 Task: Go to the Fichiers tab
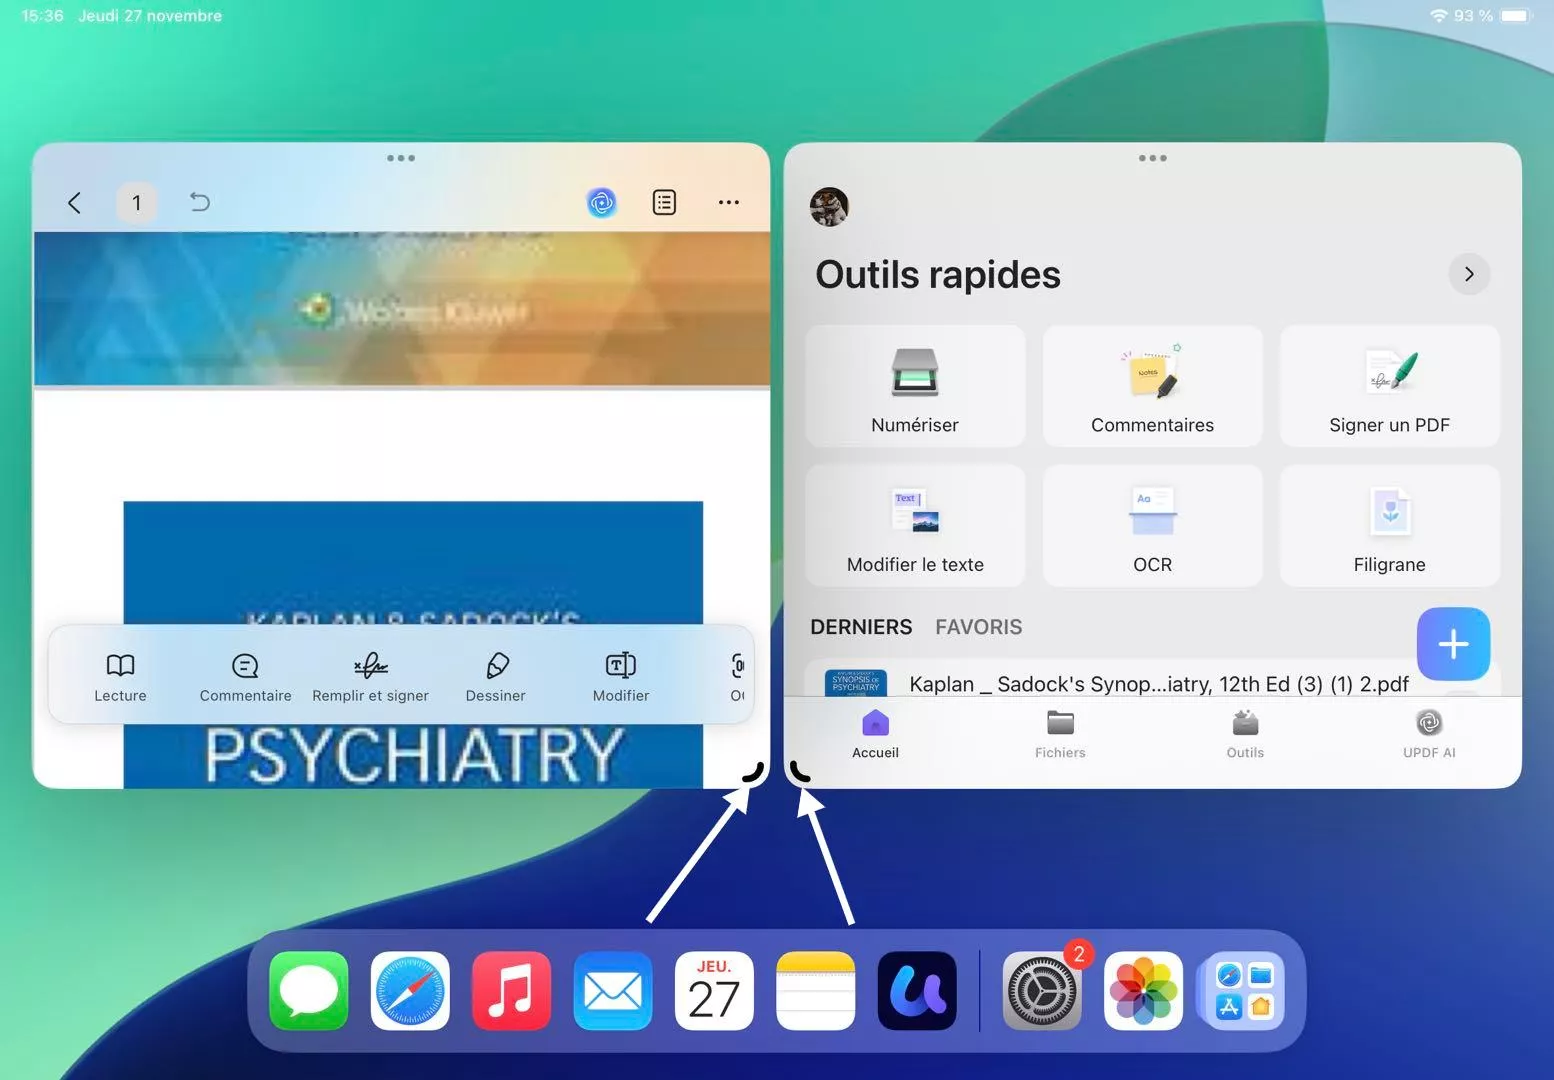click(1060, 734)
